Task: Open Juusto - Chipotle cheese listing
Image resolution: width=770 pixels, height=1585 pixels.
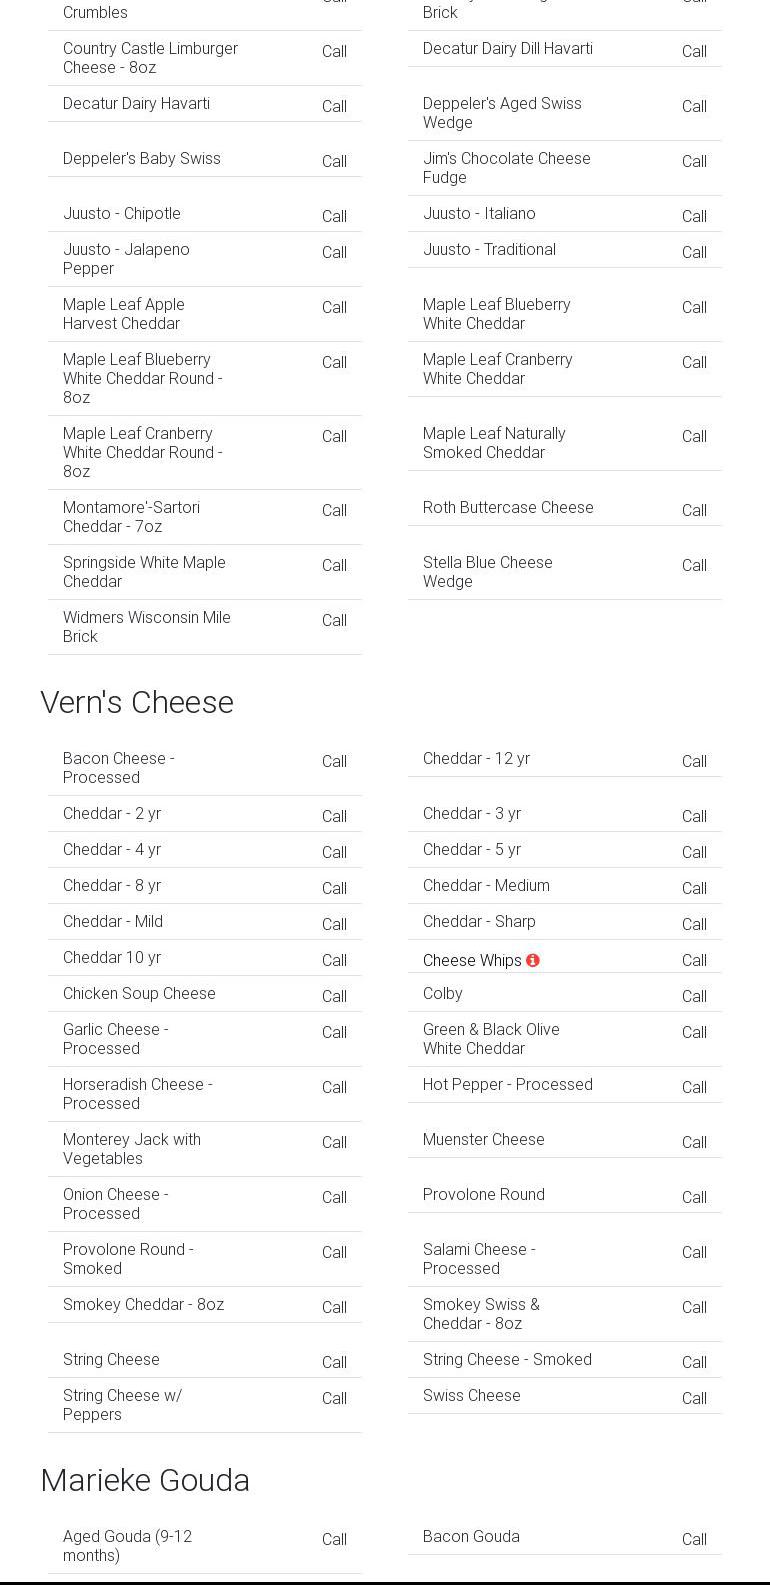Action: [122, 213]
